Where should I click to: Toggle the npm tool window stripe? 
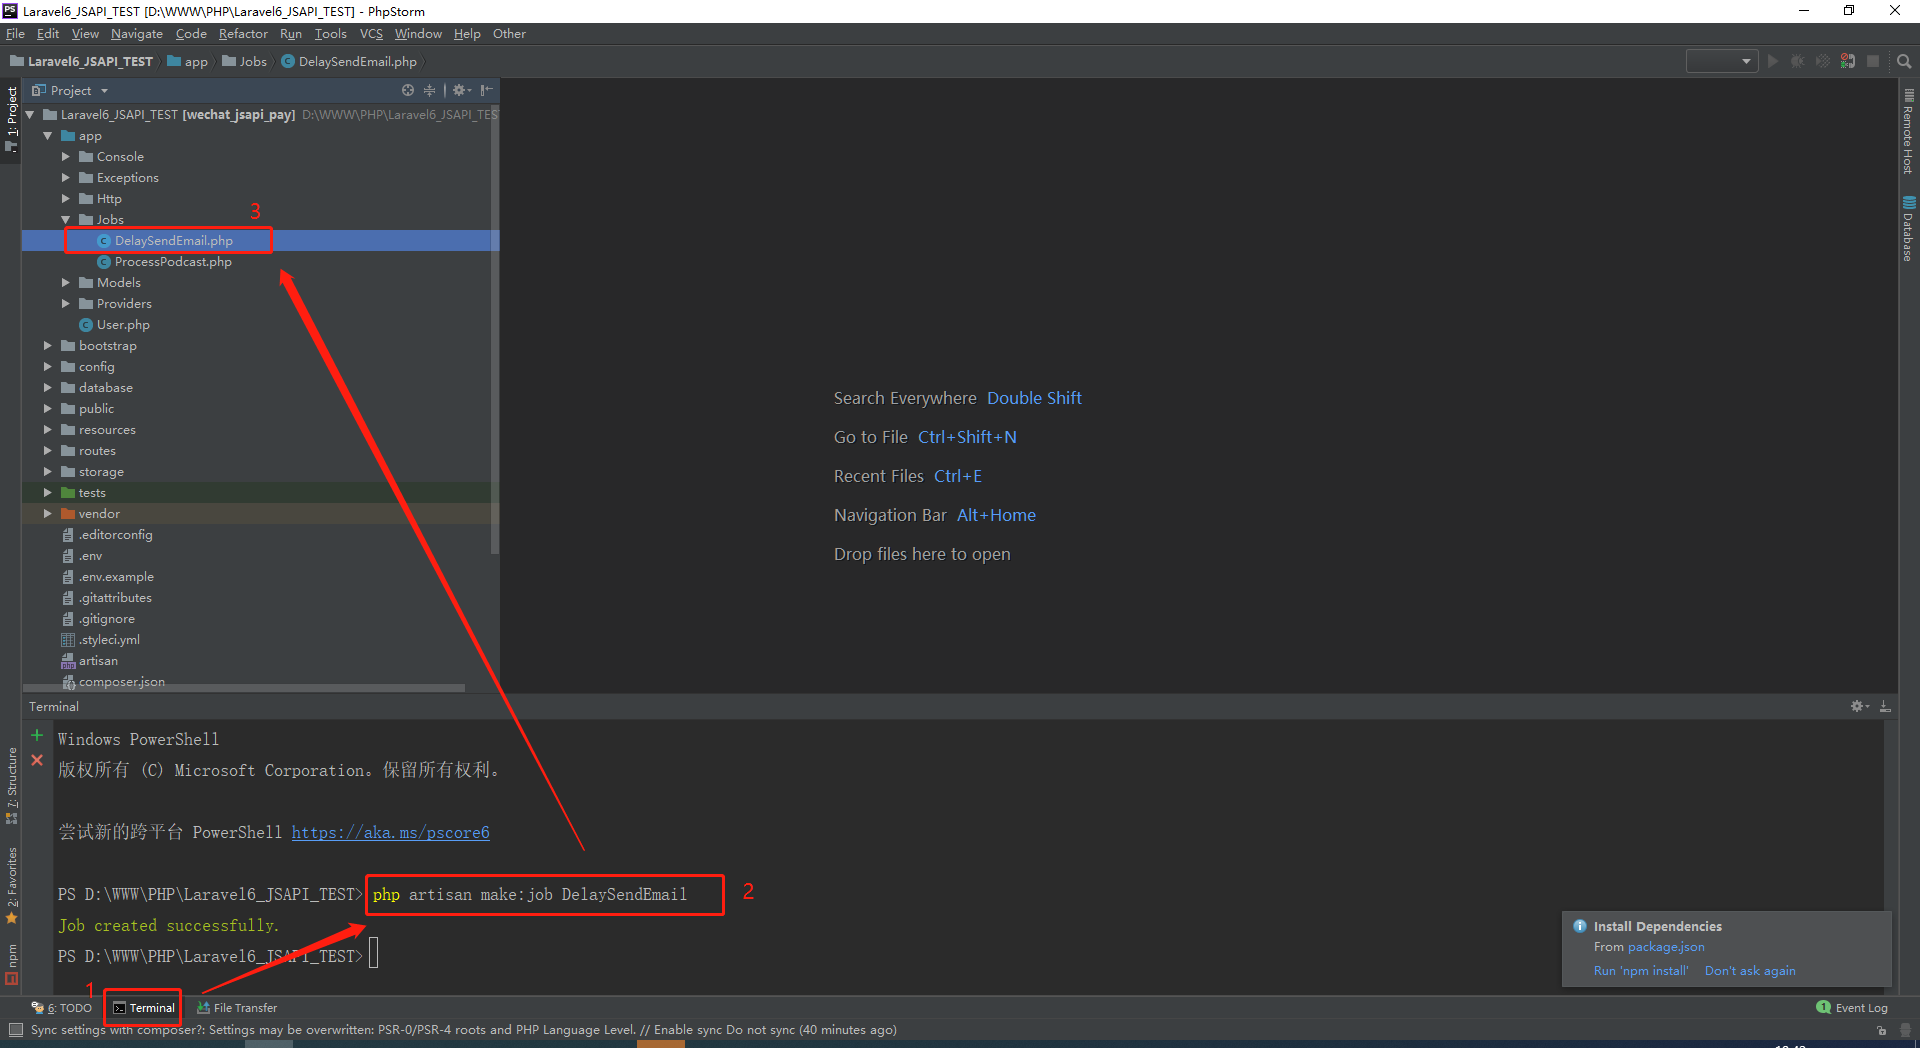click(11, 964)
